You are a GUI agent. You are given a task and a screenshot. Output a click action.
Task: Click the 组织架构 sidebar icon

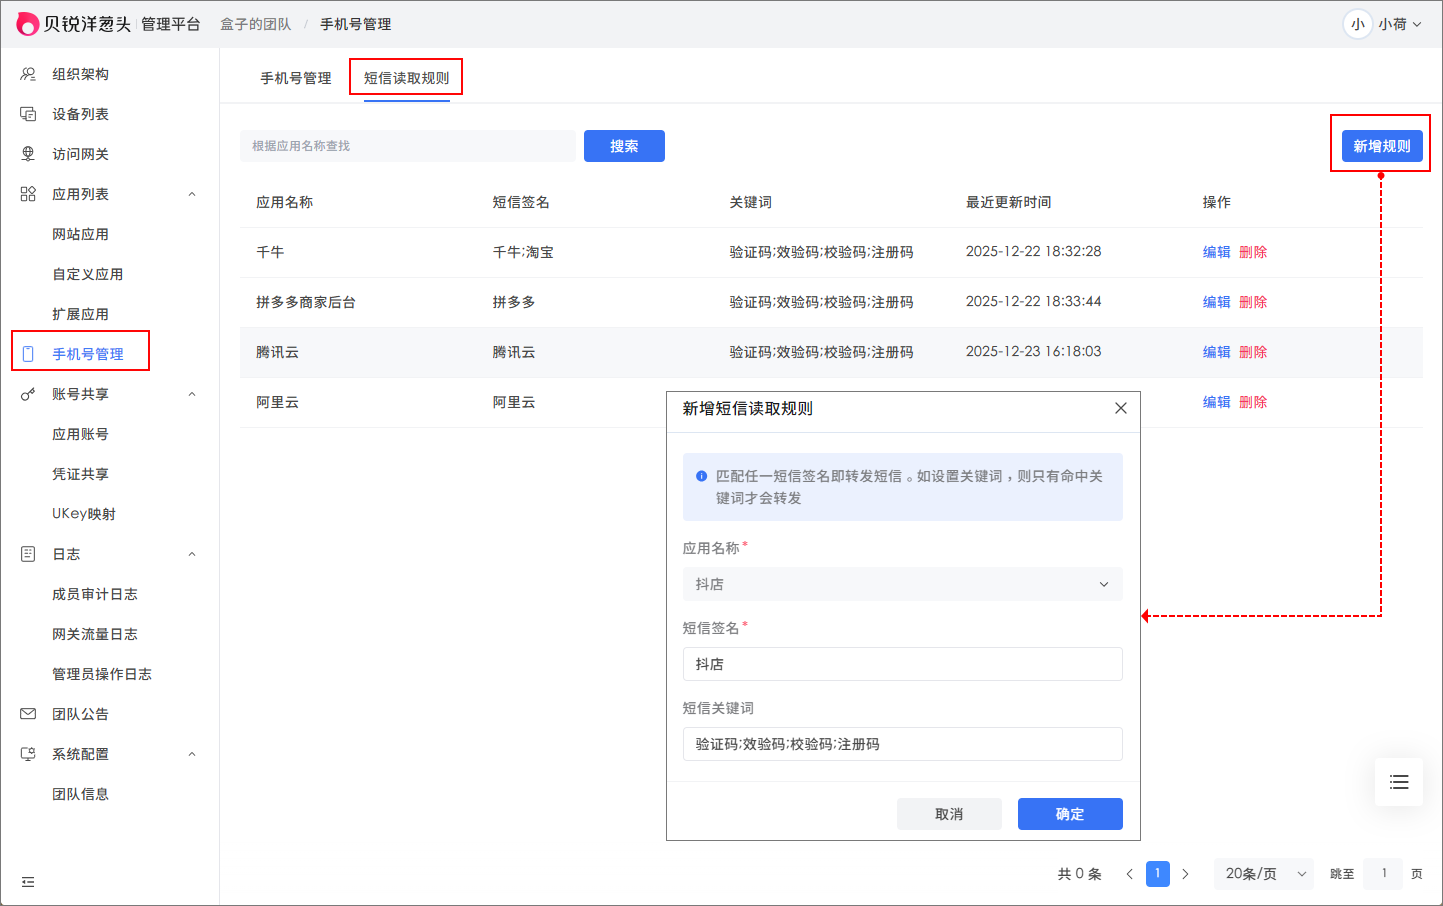pos(28,74)
